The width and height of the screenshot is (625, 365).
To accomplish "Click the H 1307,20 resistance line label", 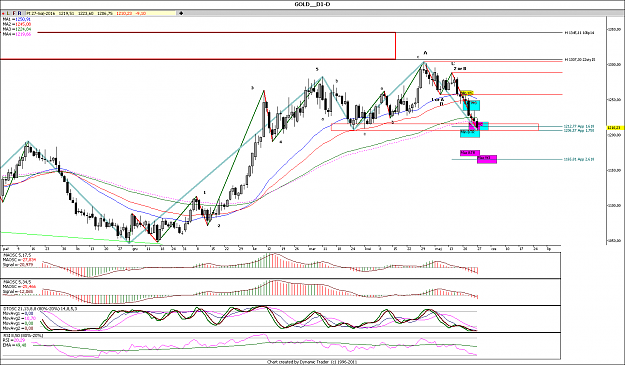I will coord(580,60).
